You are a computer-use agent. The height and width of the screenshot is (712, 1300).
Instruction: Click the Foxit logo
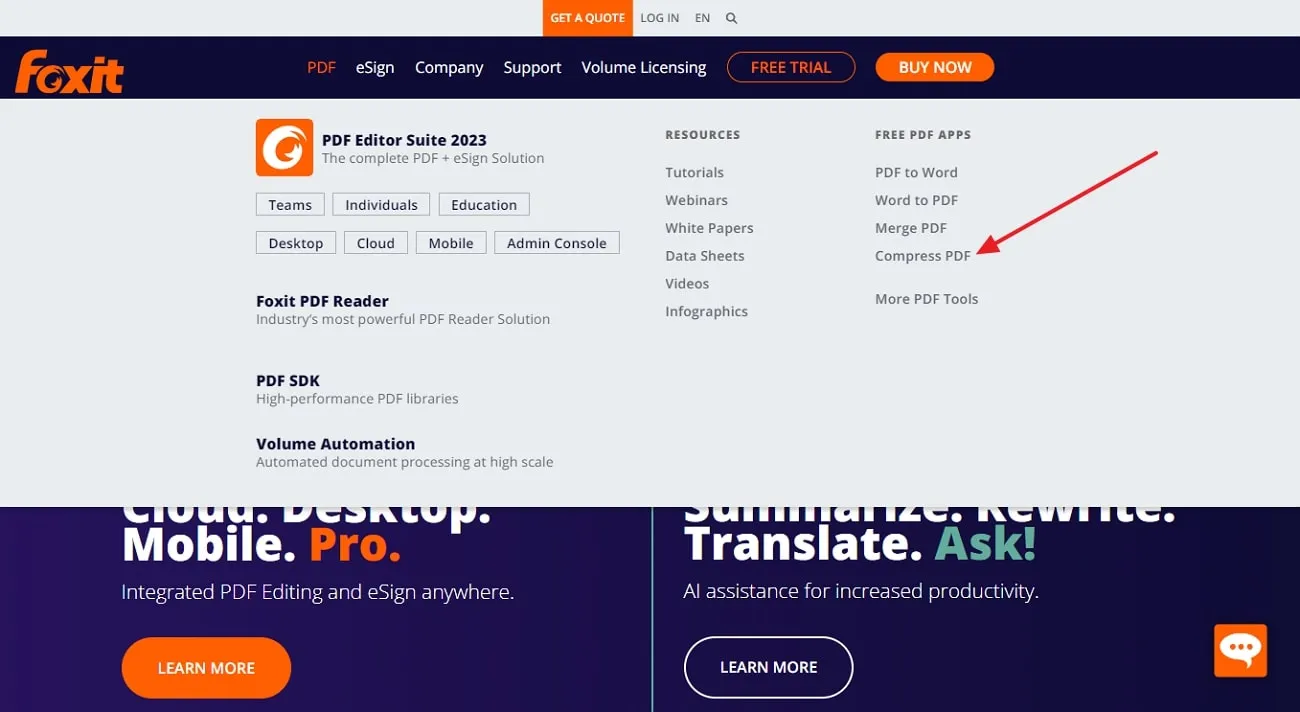(69, 71)
